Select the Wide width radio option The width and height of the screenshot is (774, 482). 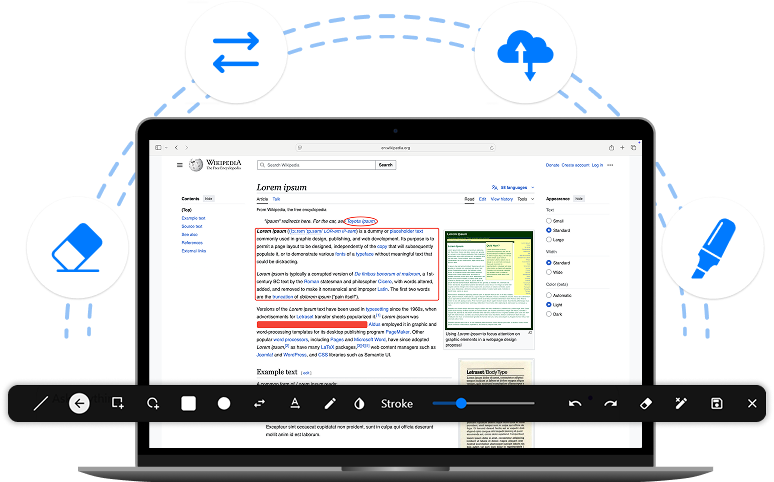[x=549, y=272]
